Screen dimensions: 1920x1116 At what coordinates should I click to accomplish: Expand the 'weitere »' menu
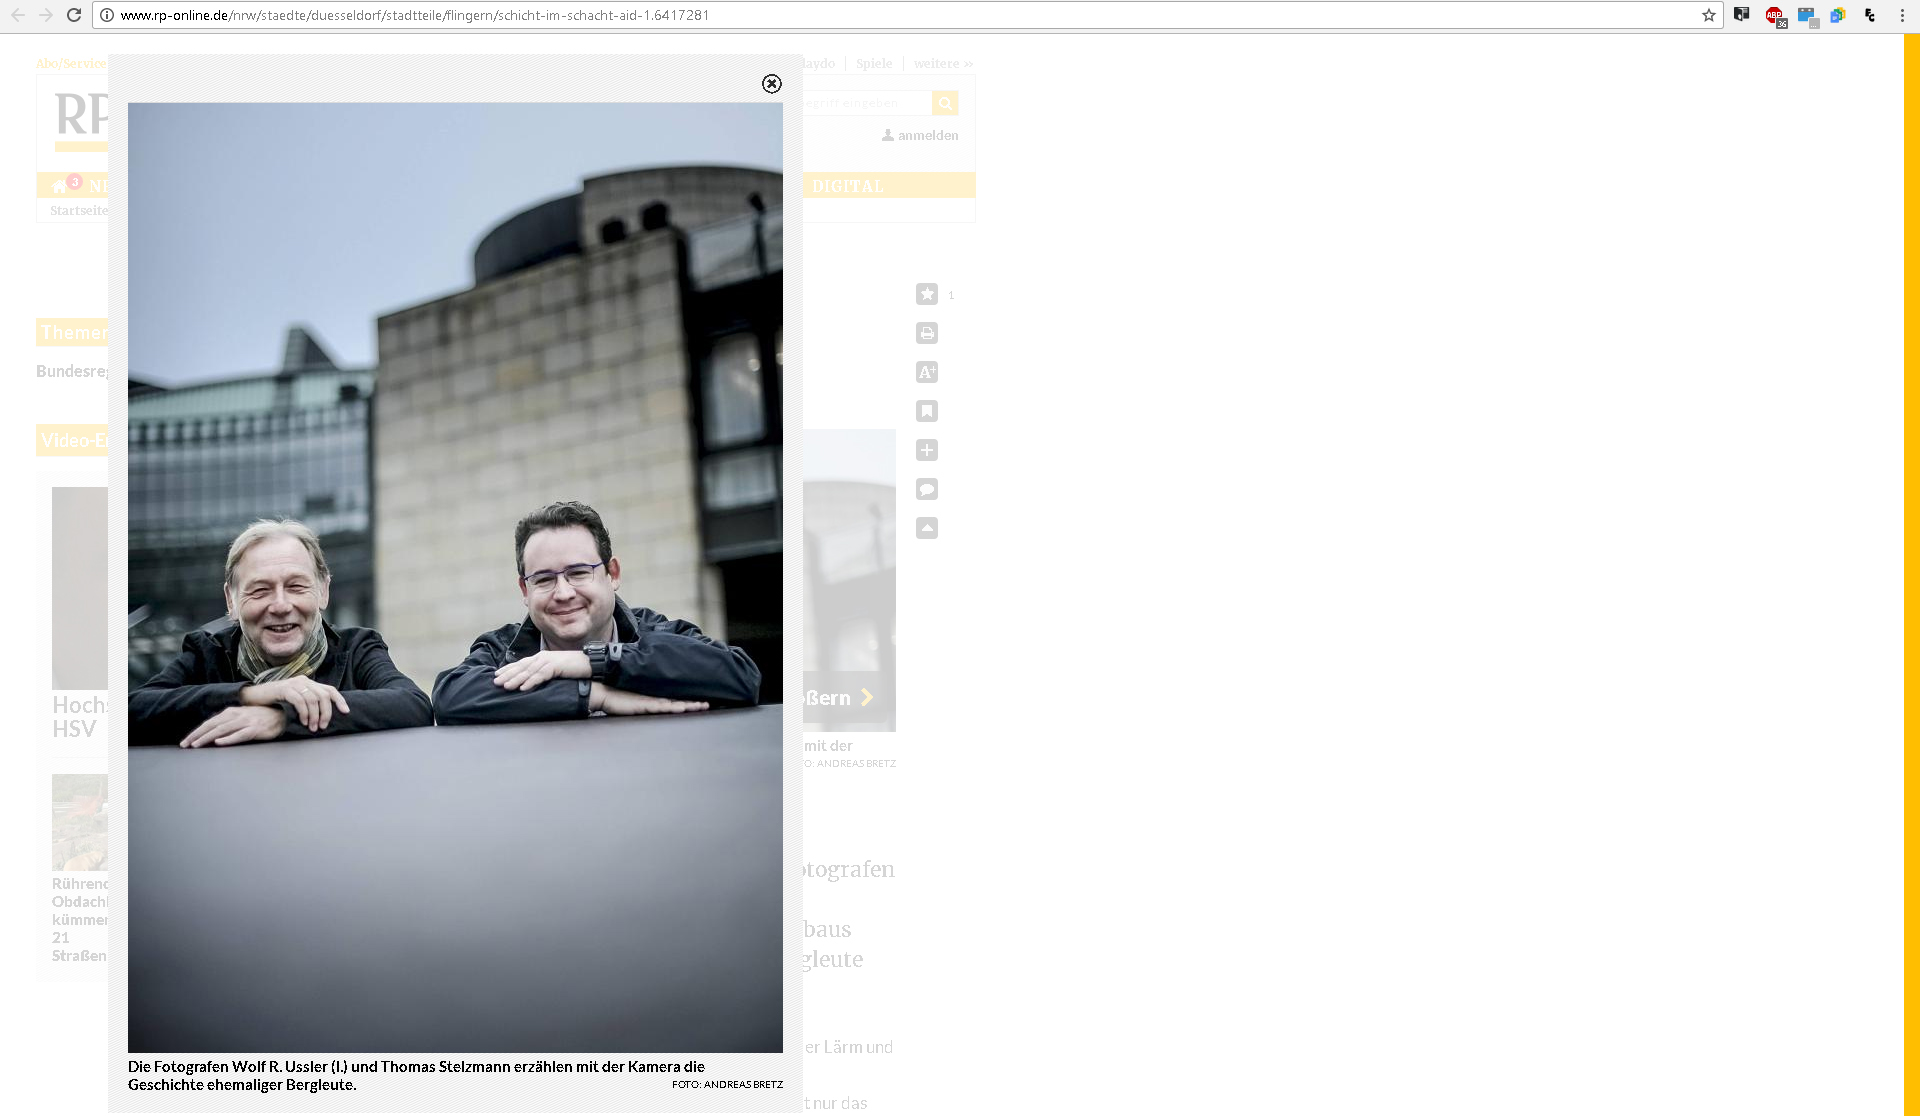(942, 64)
